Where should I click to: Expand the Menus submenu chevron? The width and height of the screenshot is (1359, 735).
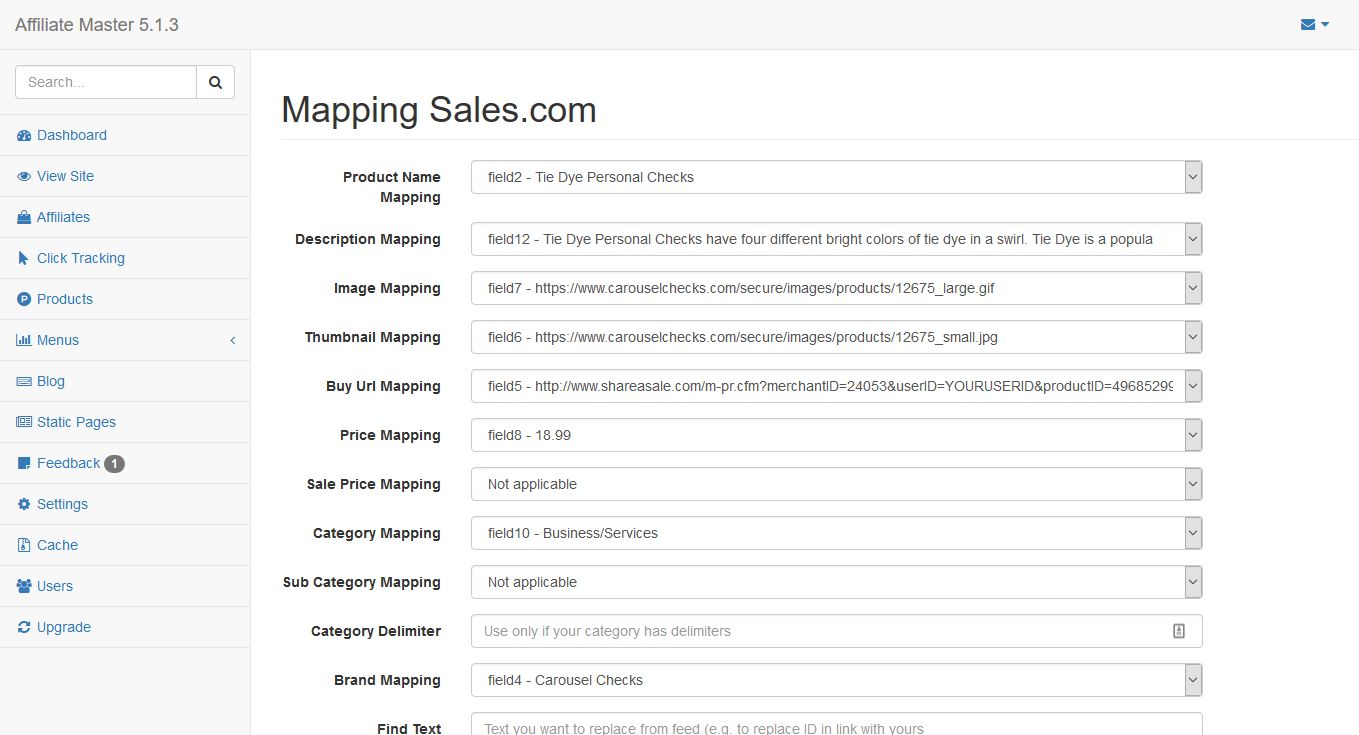click(x=233, y=340)
